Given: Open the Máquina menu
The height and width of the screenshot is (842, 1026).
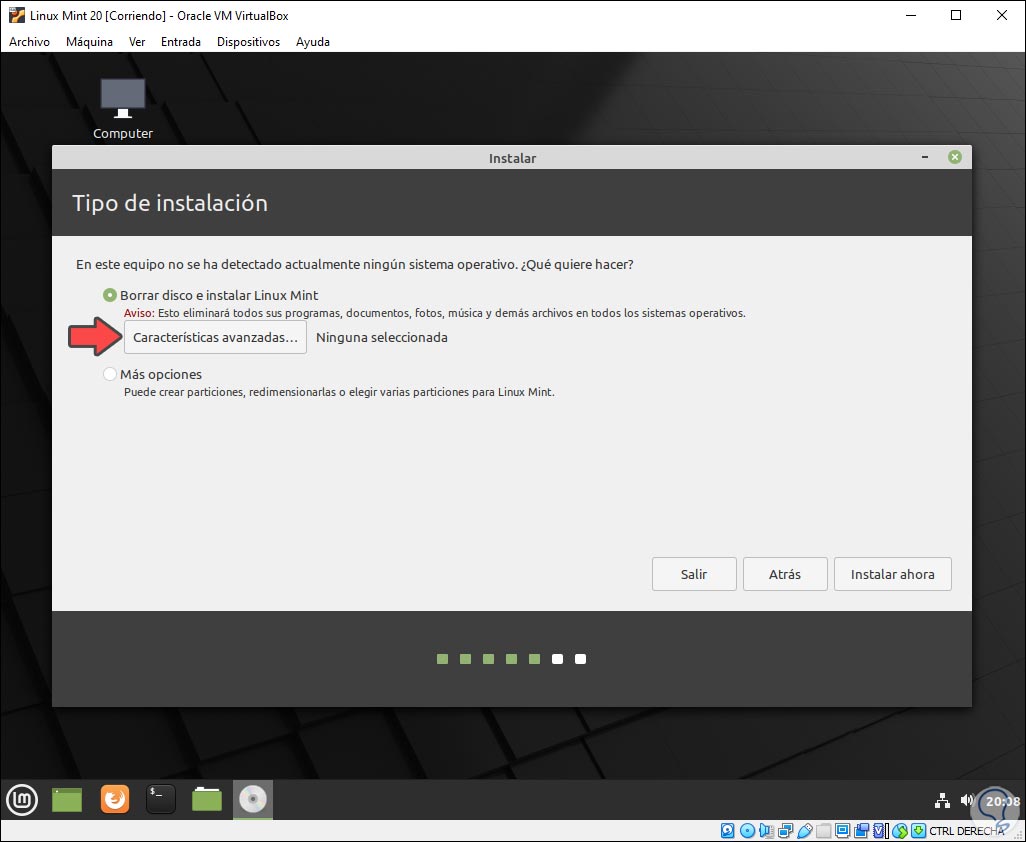Looking at the screenshot, I should pyautogui.click(x=89, y=42).
